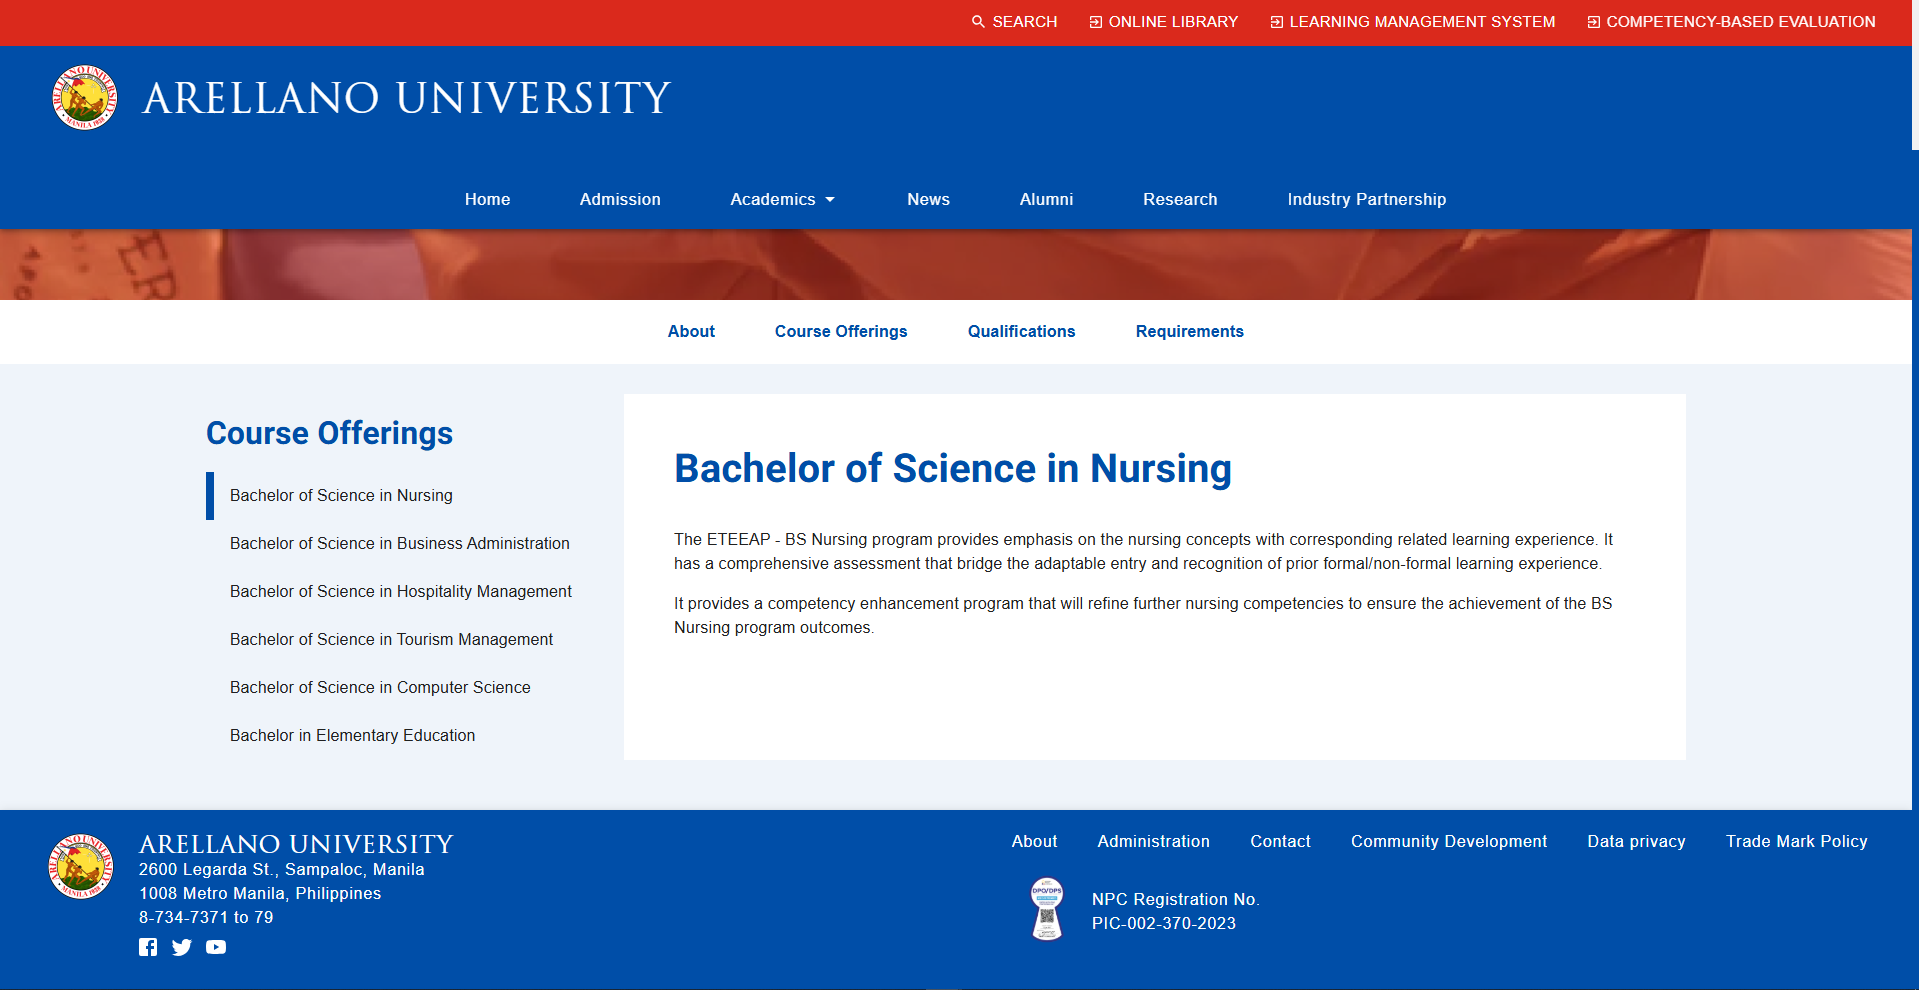The image size is (1919, 990).
Task: Click the Twitter bird icon in footer
Action: [x=181, y=947]
